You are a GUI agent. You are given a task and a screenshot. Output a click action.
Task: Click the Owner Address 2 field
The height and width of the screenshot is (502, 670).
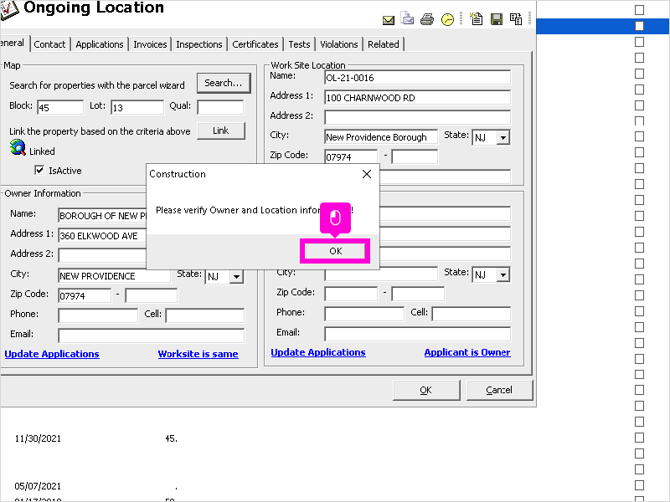point(102,255)
